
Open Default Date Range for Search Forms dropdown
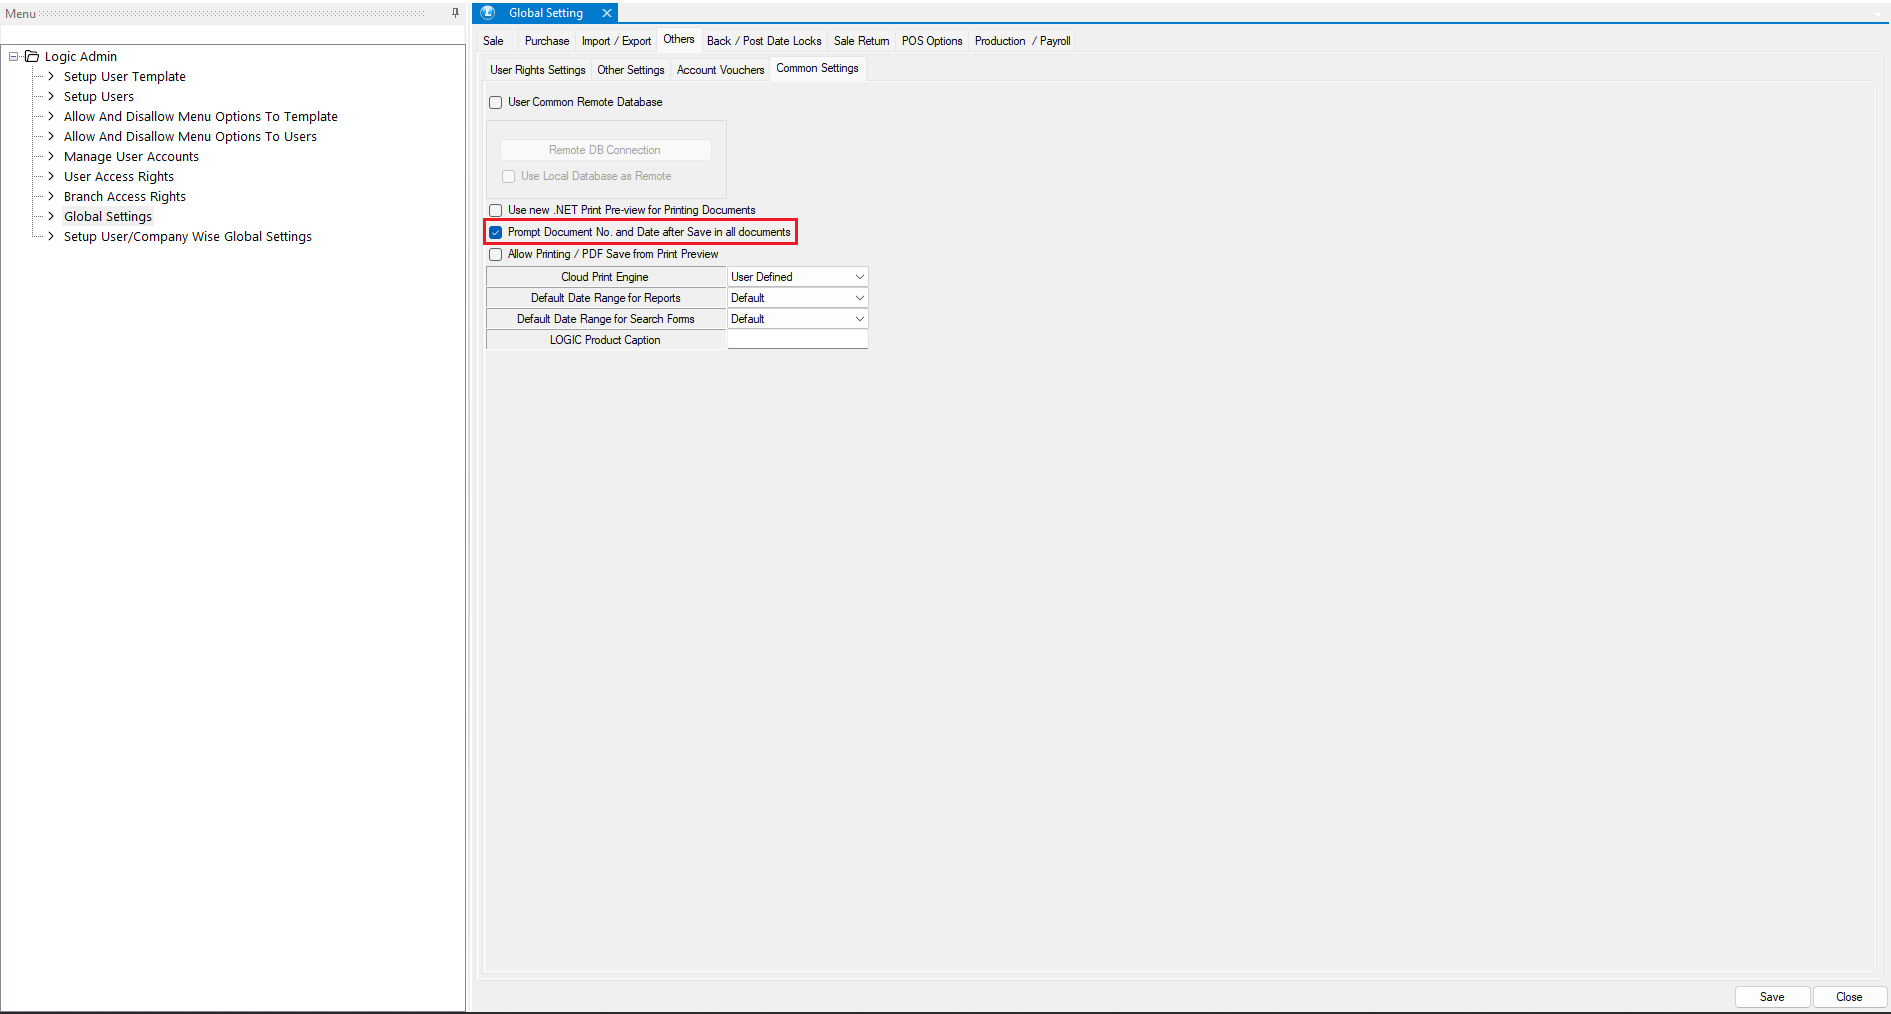(859, 319)
